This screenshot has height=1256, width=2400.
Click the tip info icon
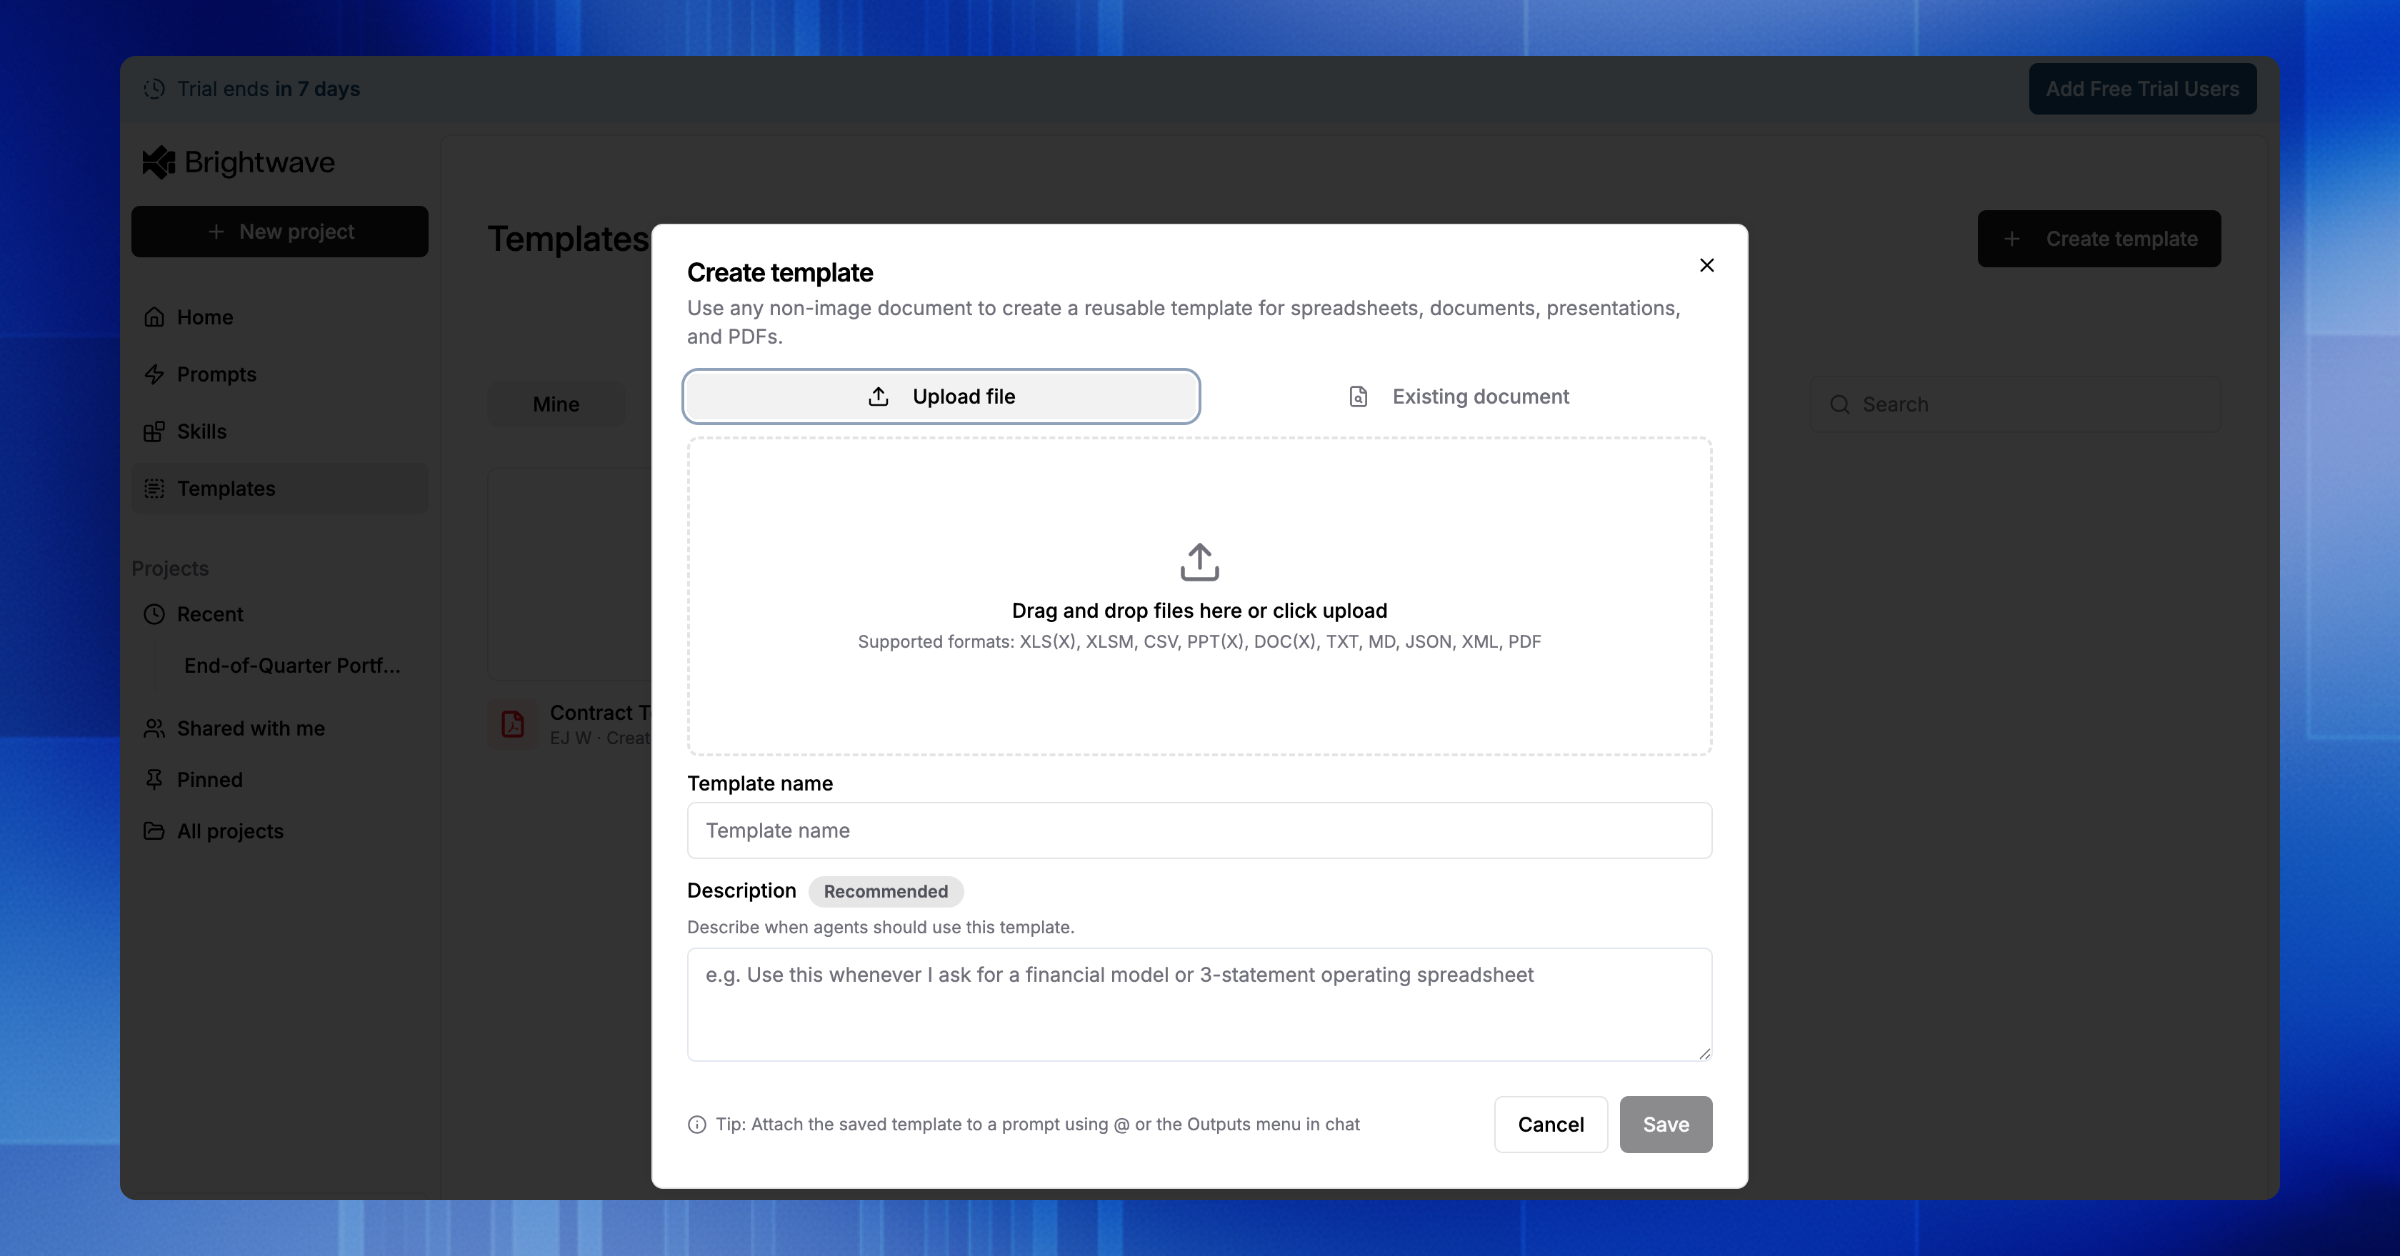tap(697, 1124)
